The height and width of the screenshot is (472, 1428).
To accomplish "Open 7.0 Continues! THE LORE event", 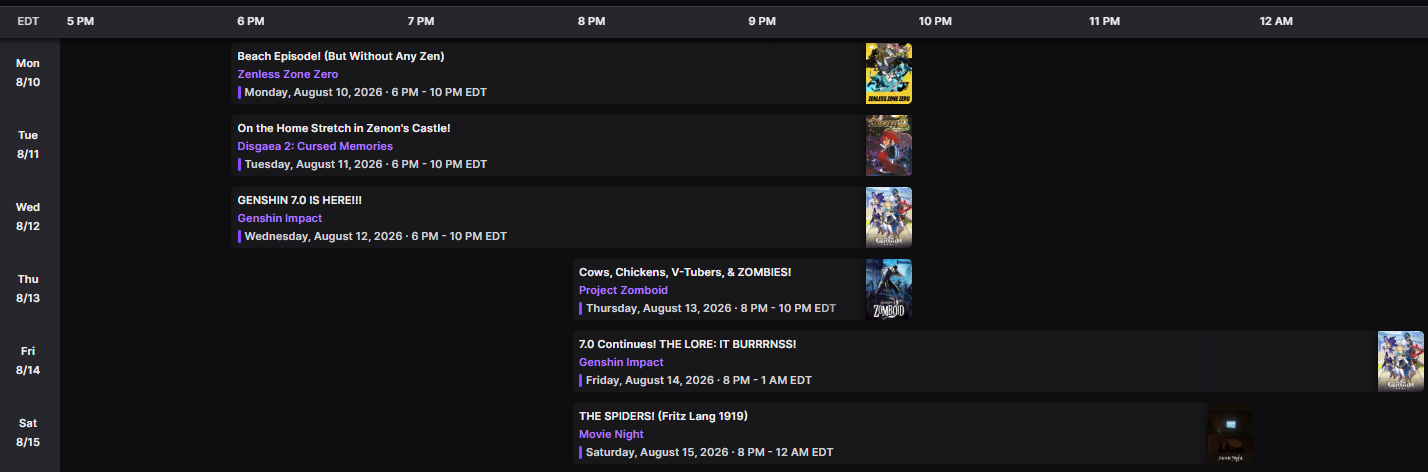I will 688,344.
